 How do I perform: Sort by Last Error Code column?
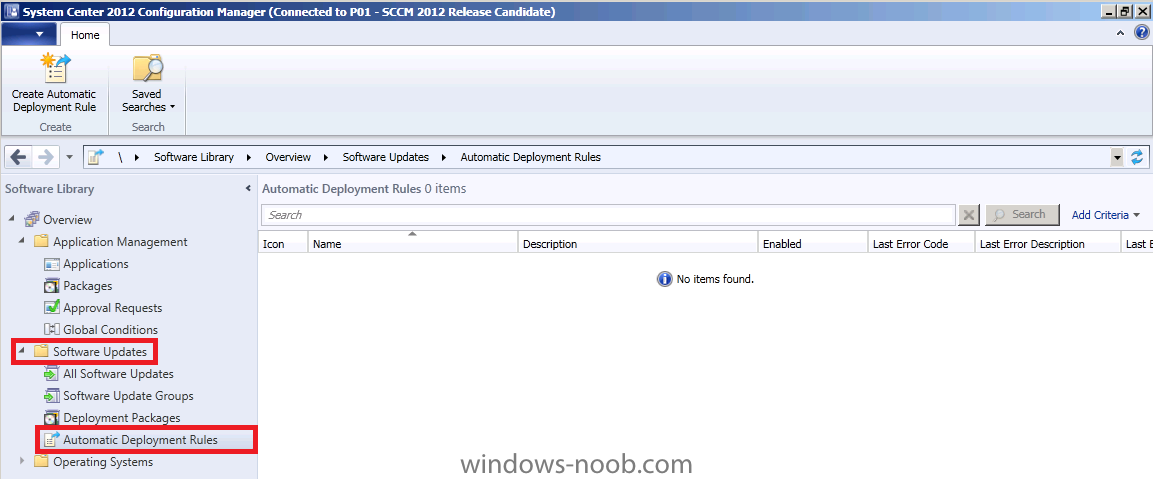pyautogui.click(x=921, y=244)
